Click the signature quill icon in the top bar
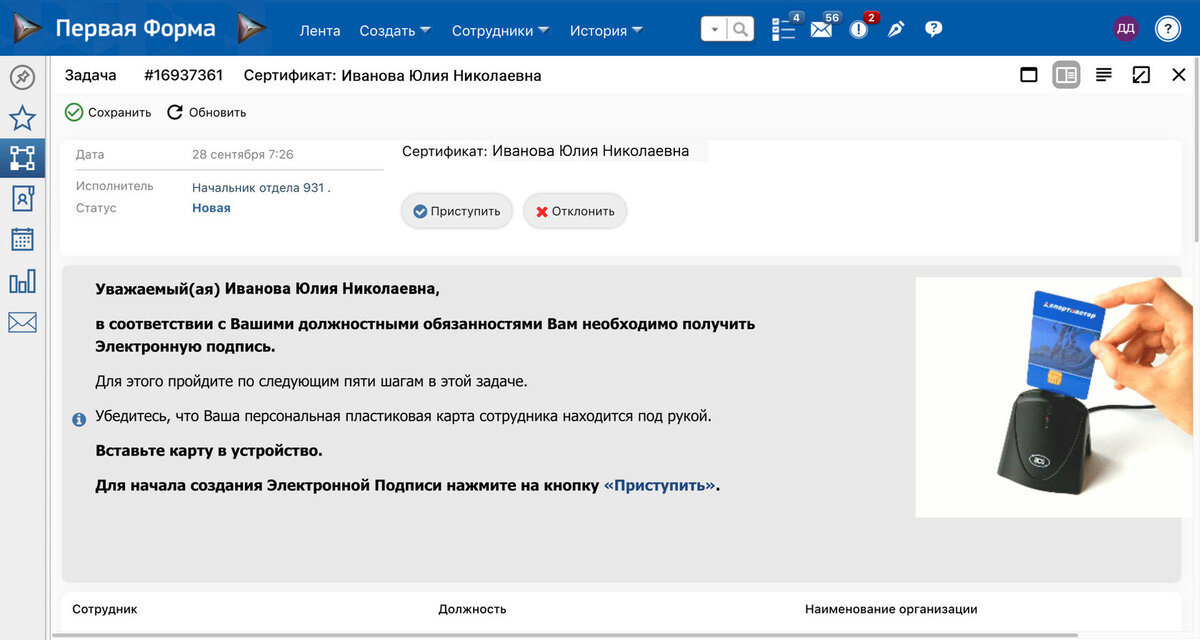Image resolution: width=1200 pixels, height=640 pixels. (895, 29)
